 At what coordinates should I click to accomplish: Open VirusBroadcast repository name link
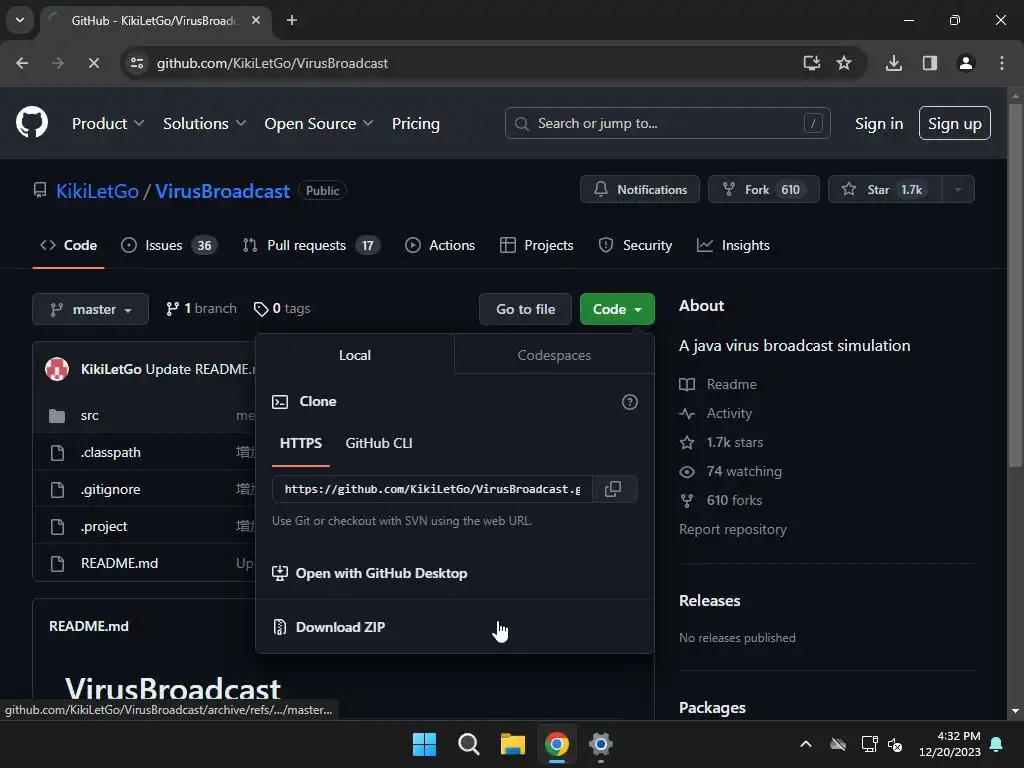tap(222, 191)
